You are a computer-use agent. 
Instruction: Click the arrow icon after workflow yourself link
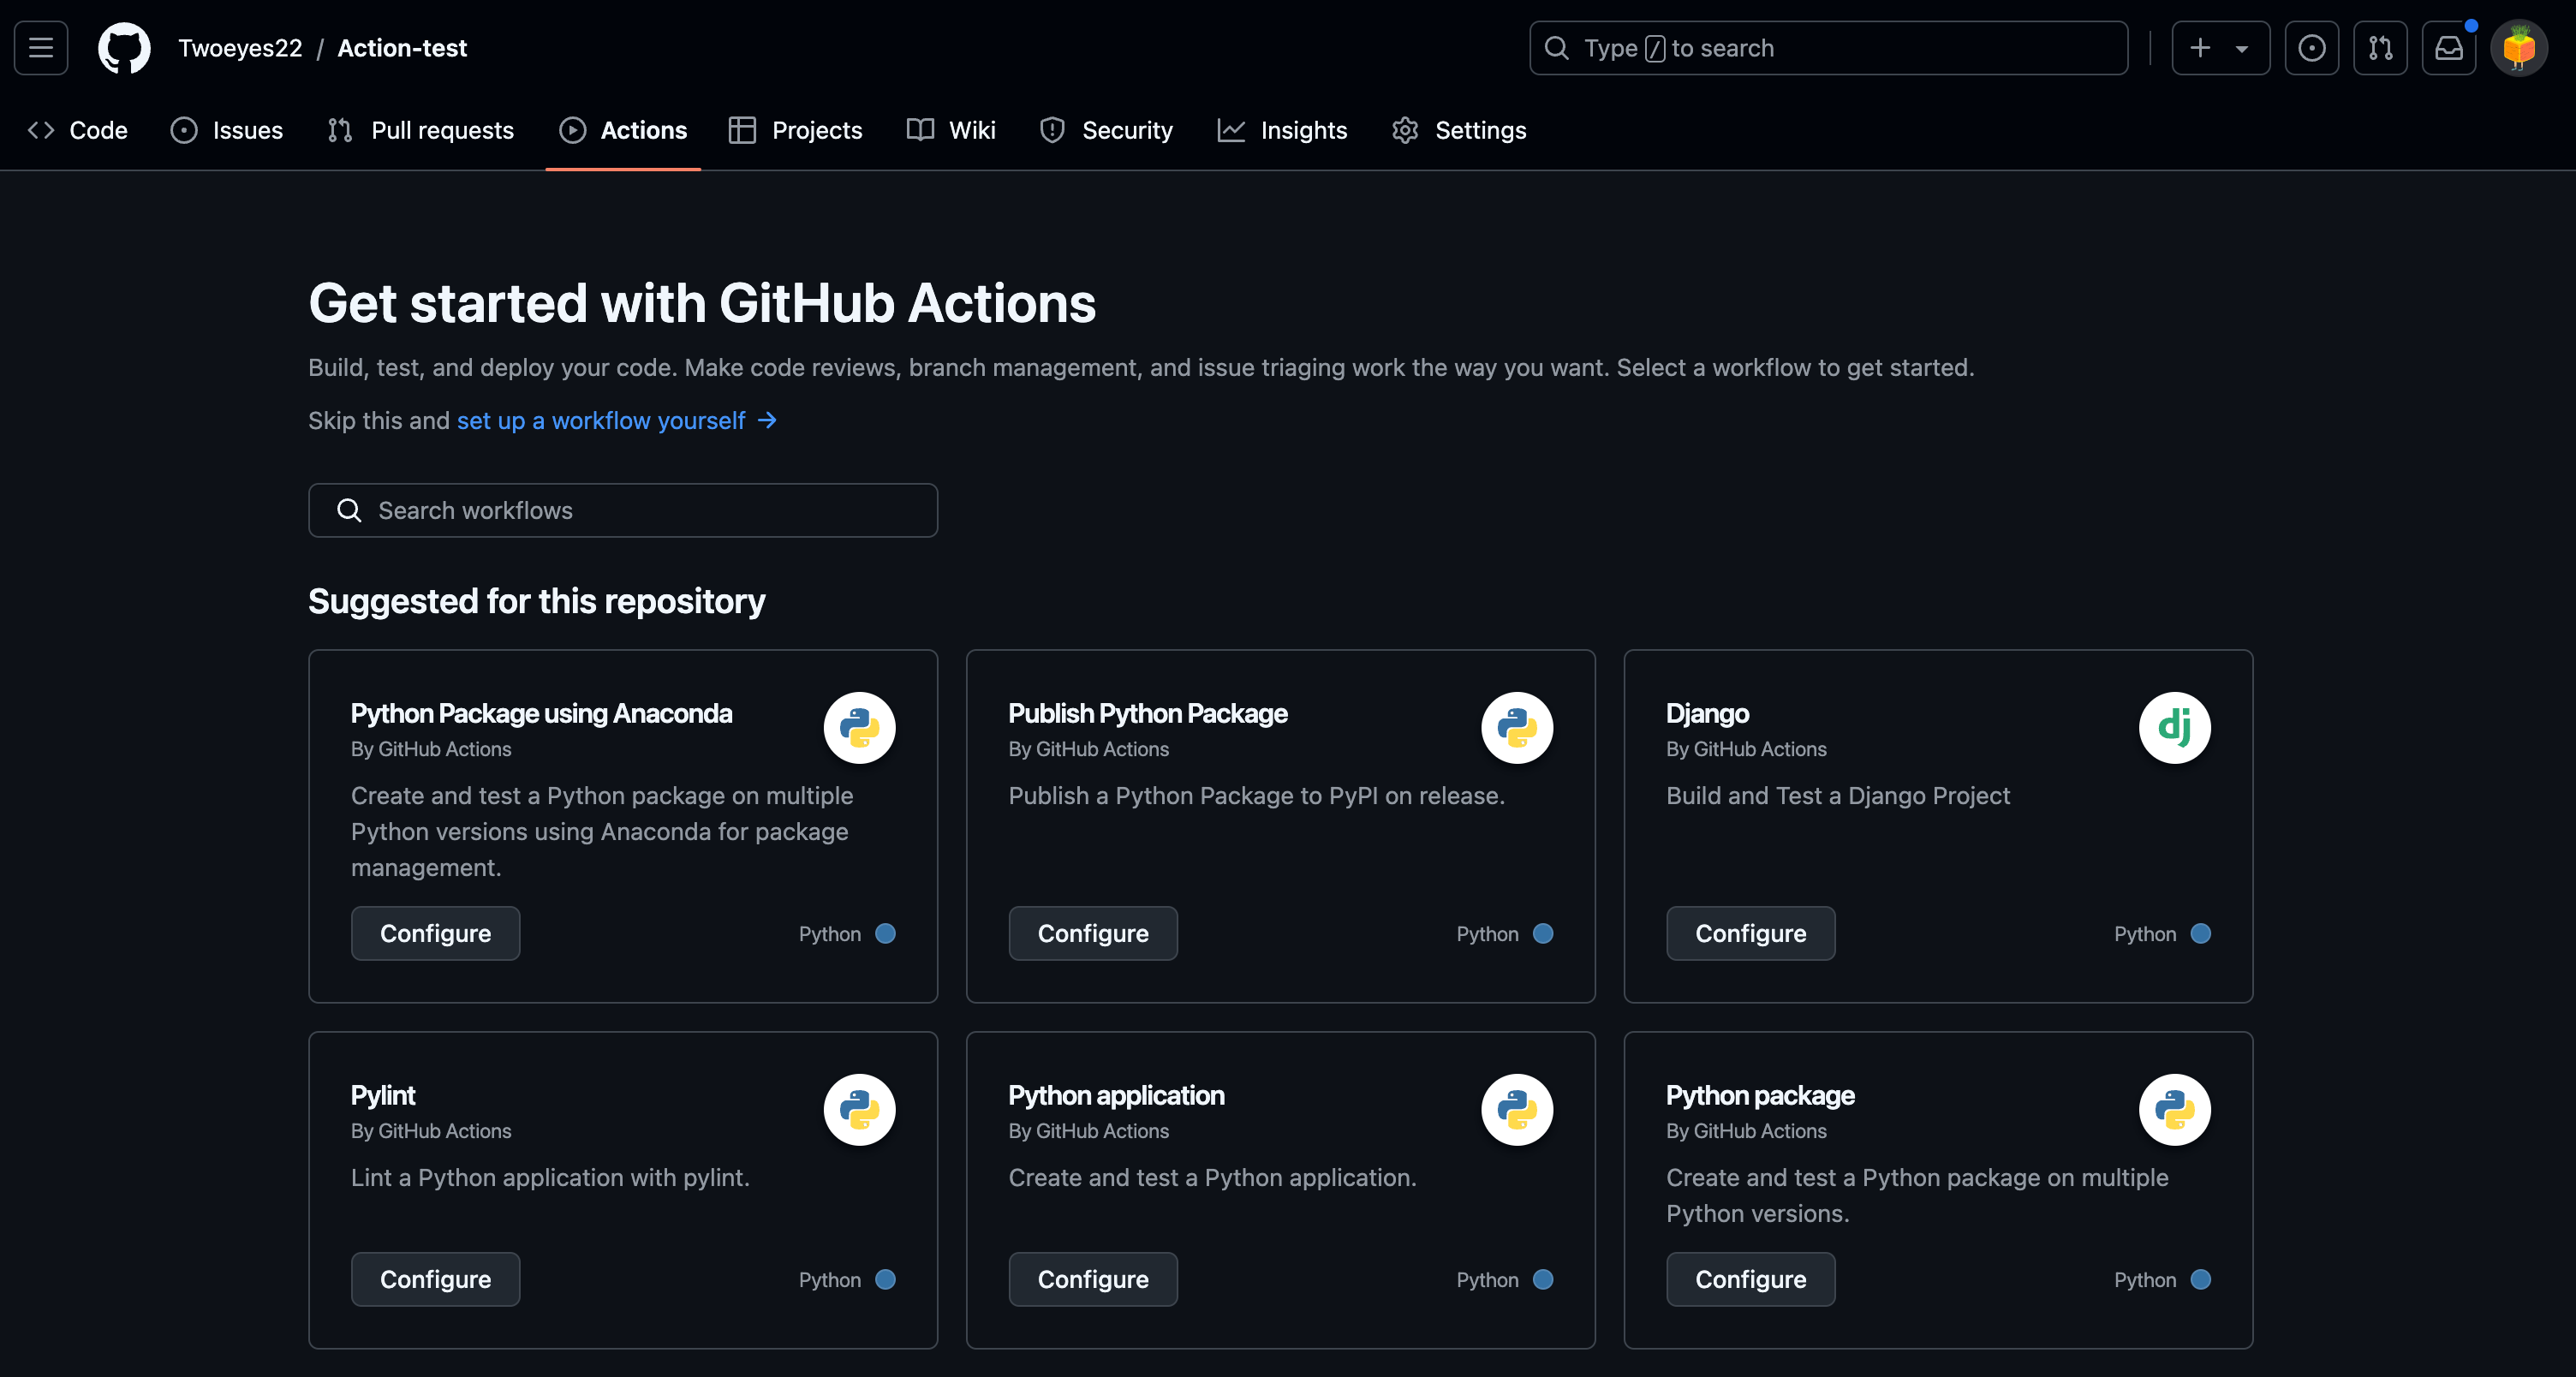(767, 421)
